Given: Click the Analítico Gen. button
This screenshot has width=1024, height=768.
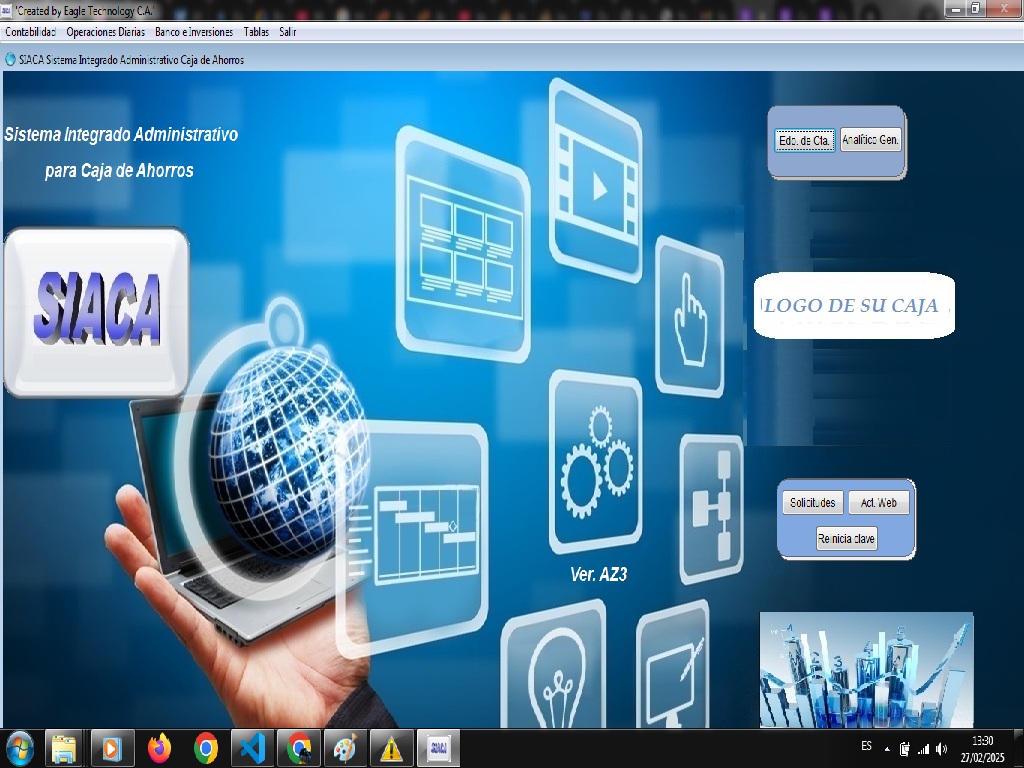Looking at the screenshot, I should tap(870, 141).
